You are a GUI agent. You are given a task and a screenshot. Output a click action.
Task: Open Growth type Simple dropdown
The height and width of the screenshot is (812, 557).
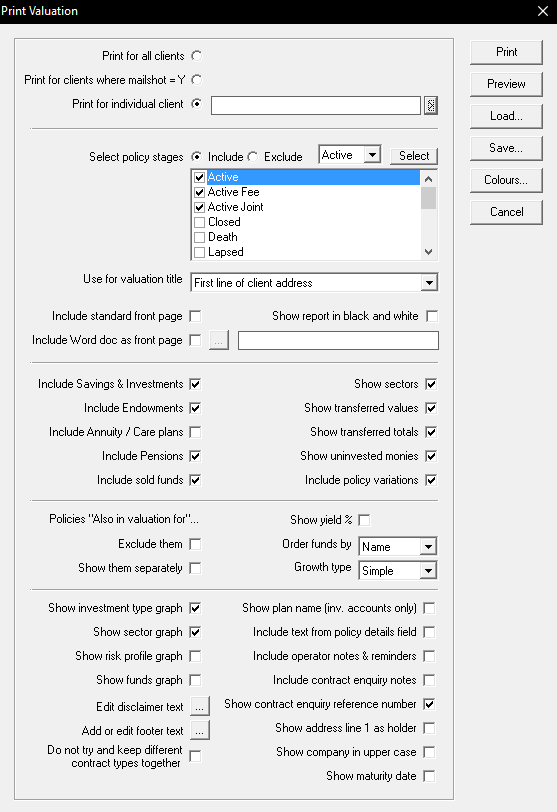428,571
